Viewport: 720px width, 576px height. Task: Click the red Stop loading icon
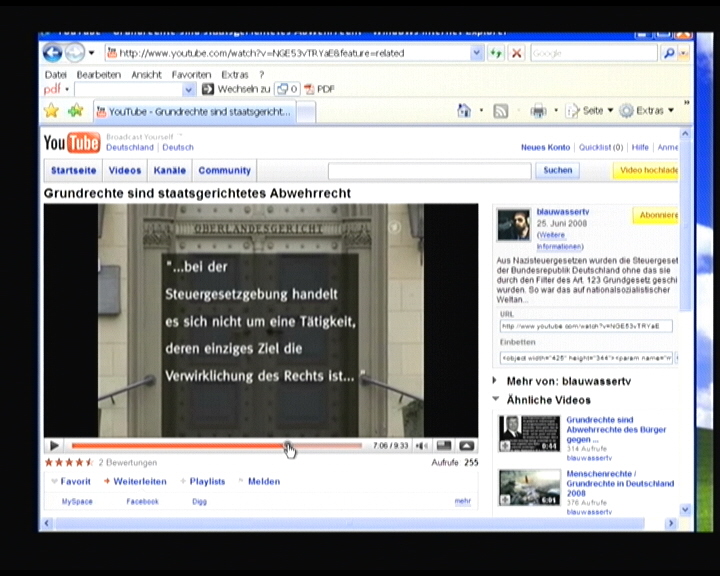pos(516,53)
